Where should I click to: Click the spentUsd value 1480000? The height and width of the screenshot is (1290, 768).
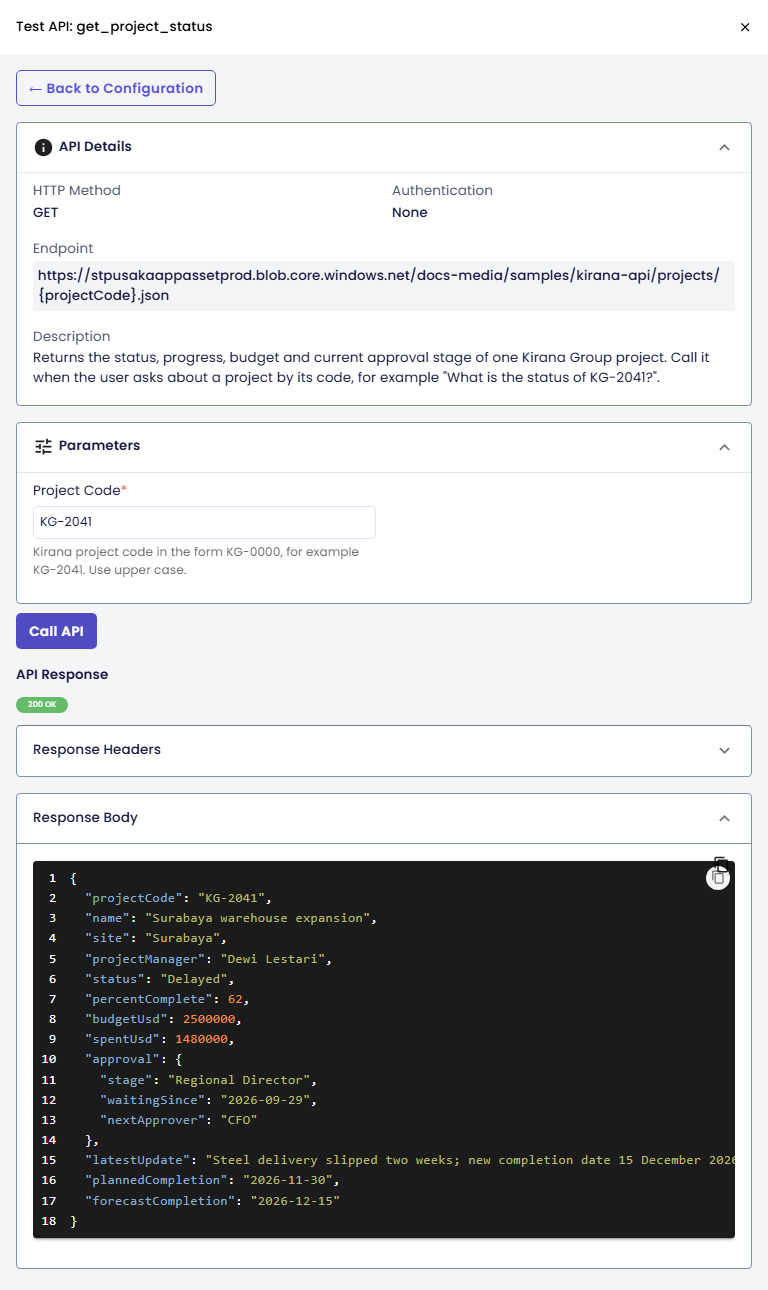click(202, 1039)
